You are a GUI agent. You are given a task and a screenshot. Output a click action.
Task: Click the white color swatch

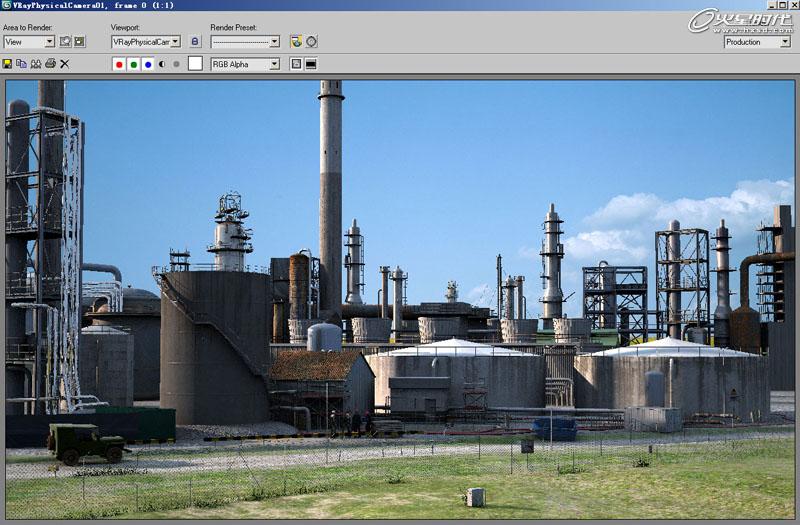point(195,64)
